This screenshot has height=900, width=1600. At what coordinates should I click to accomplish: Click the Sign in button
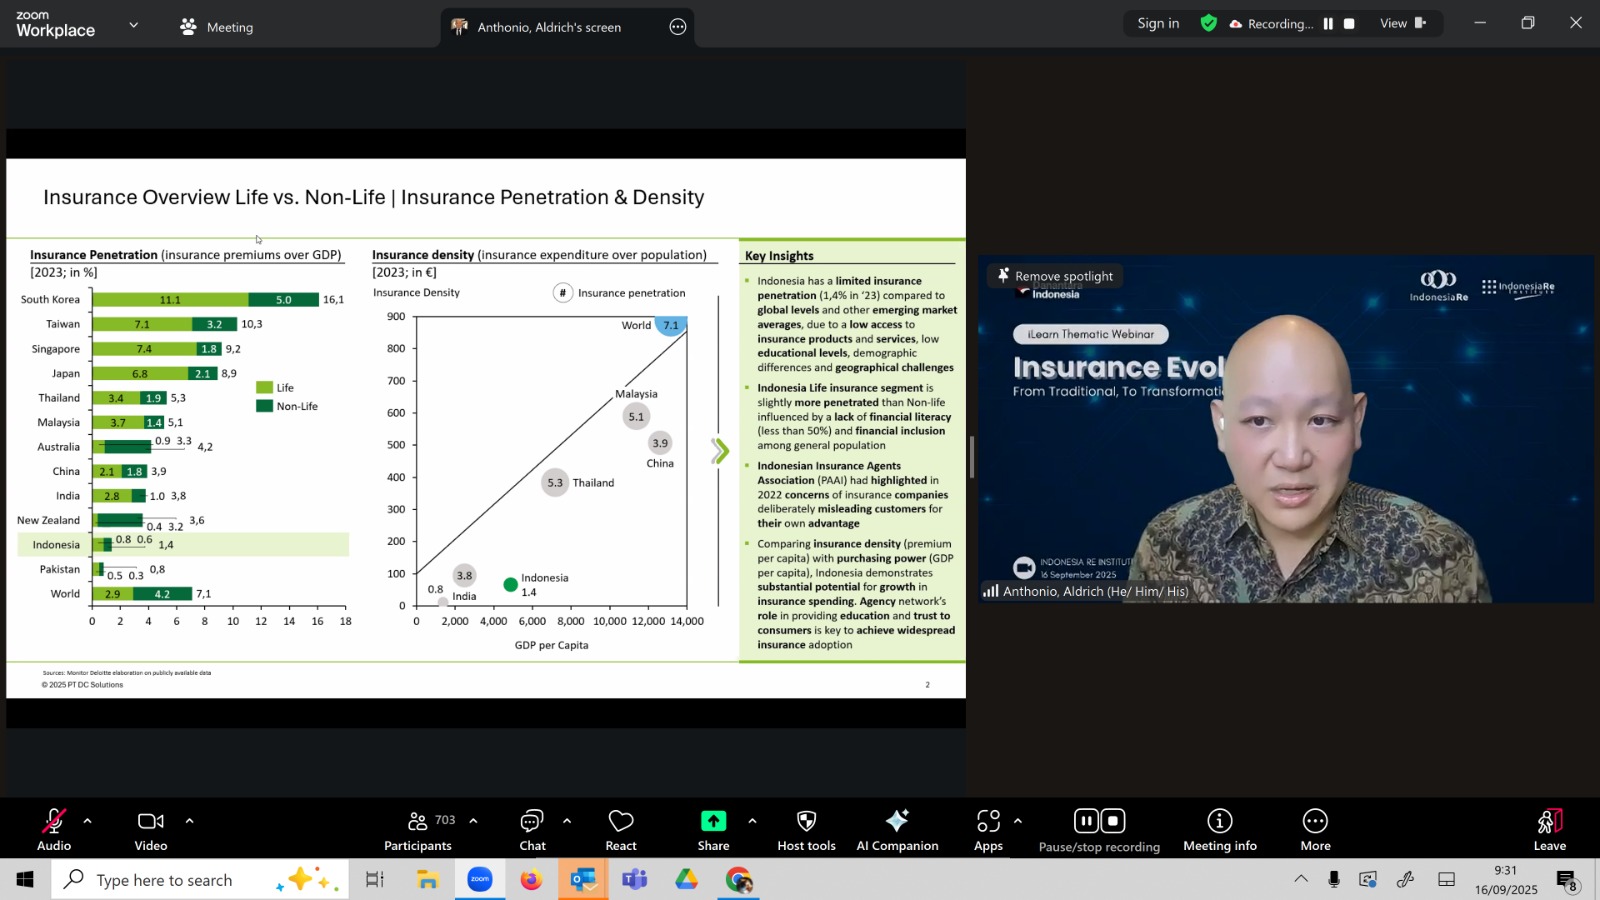(x=1158, y=24)
